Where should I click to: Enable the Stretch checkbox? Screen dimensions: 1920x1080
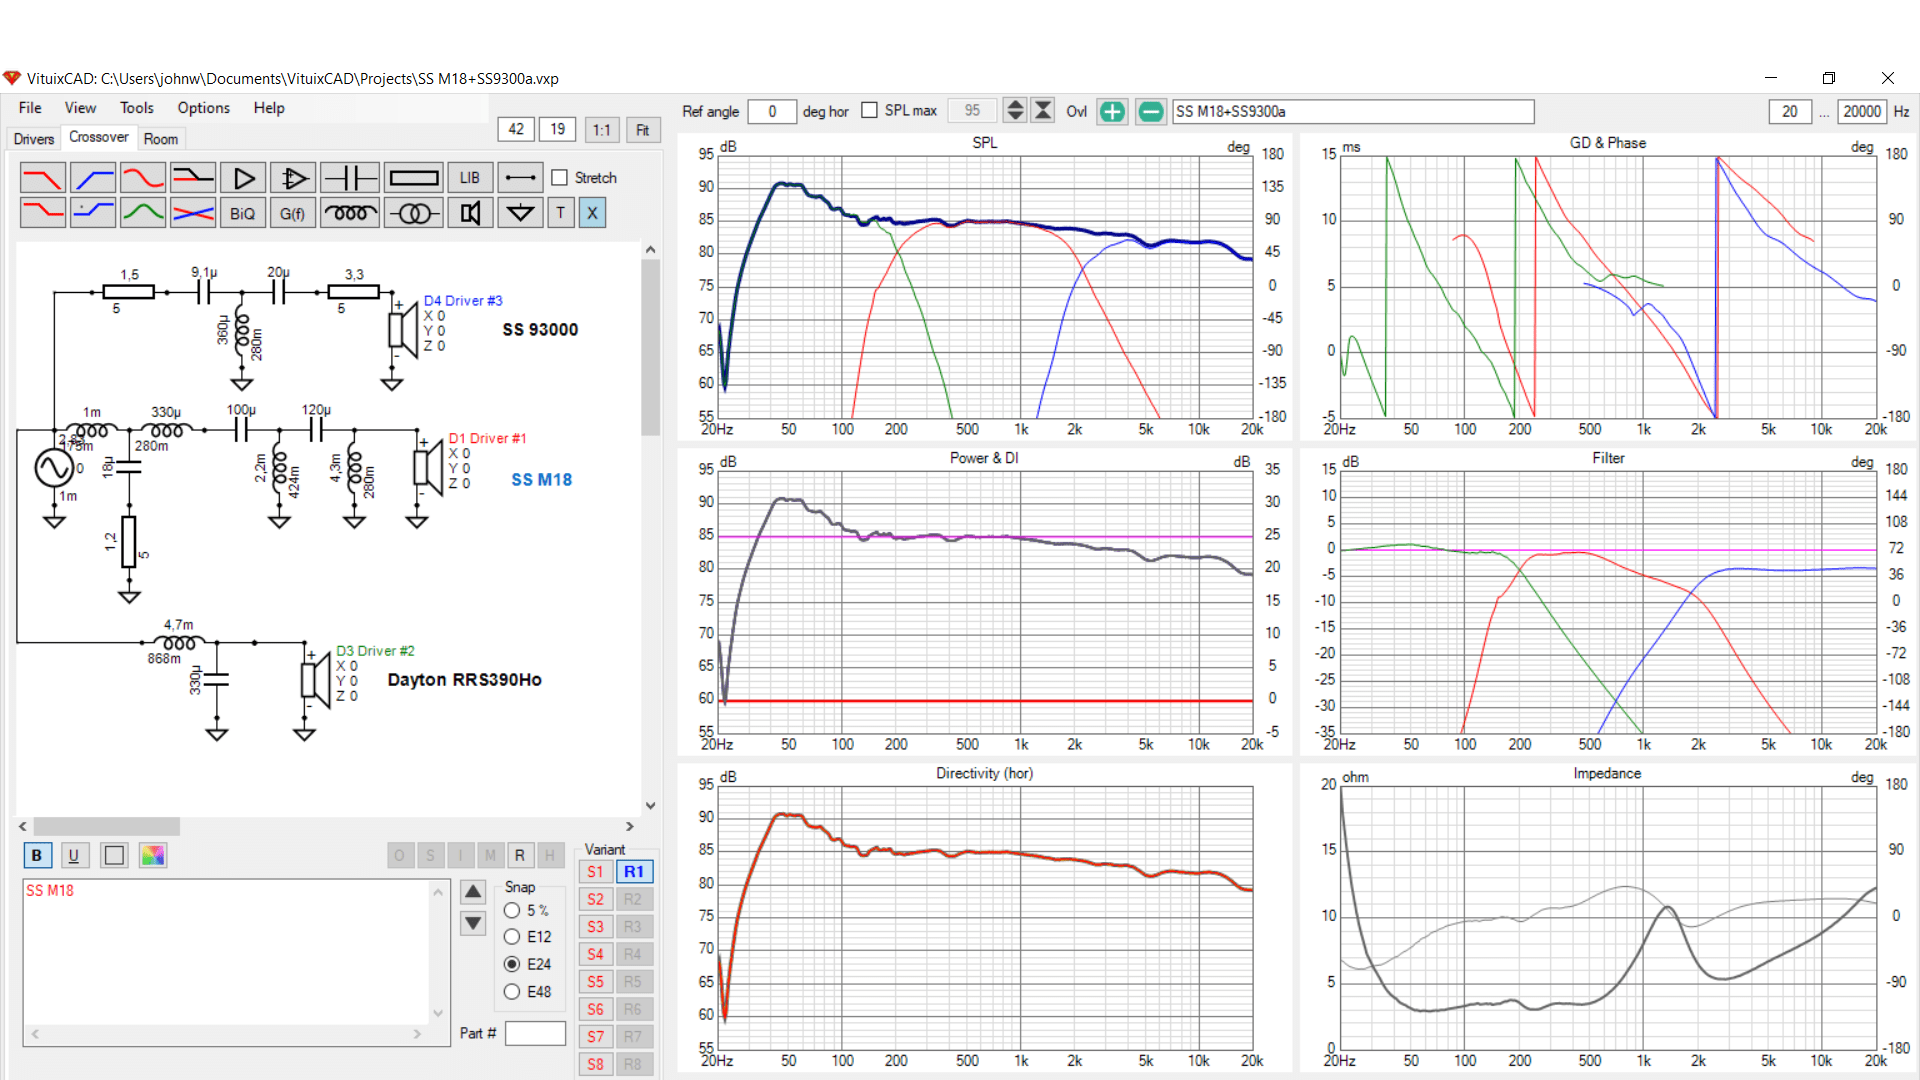coord(560,178)
